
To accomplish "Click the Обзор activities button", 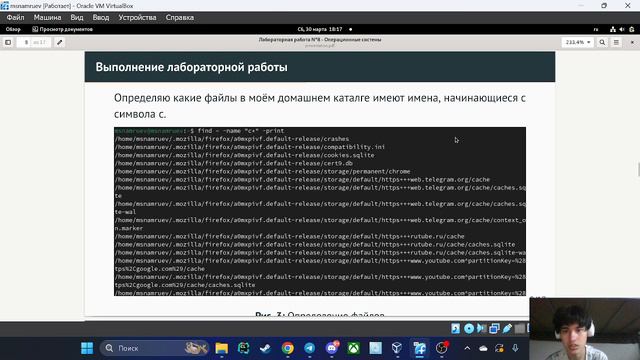I will tap(13, 29).
